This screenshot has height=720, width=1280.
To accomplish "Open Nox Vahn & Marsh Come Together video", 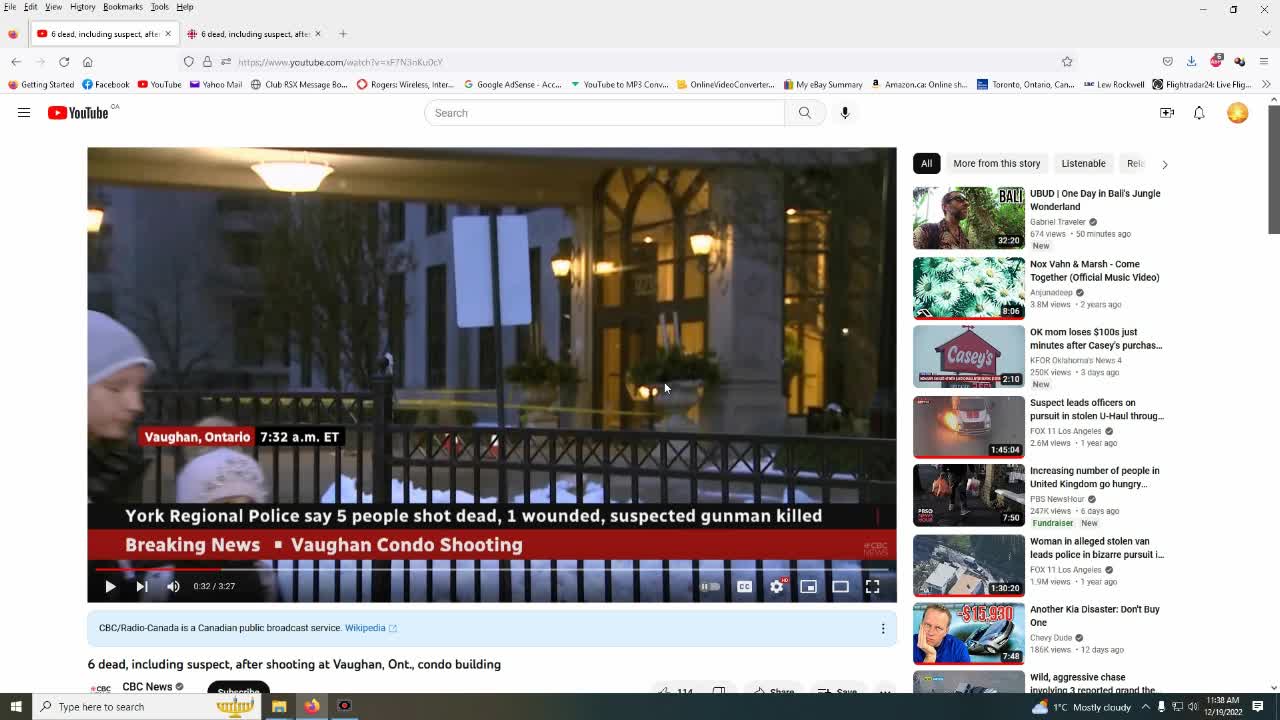I will (1094, 271).
